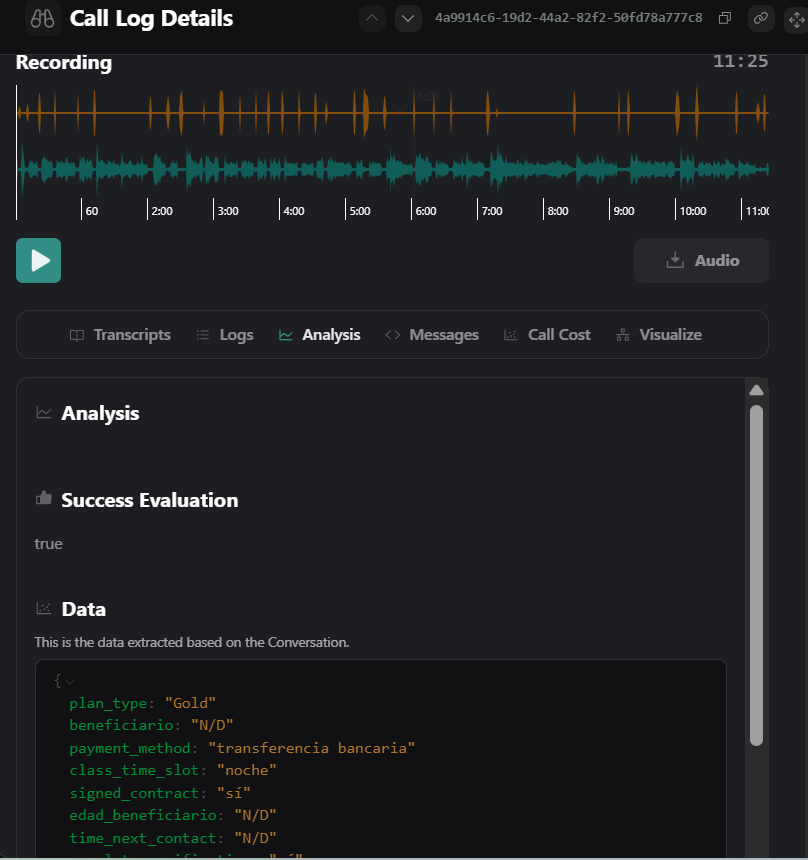Viewport: 808px width, 860px height.
Task: Click the move/drag panel icon
Action: coord(795,18)
